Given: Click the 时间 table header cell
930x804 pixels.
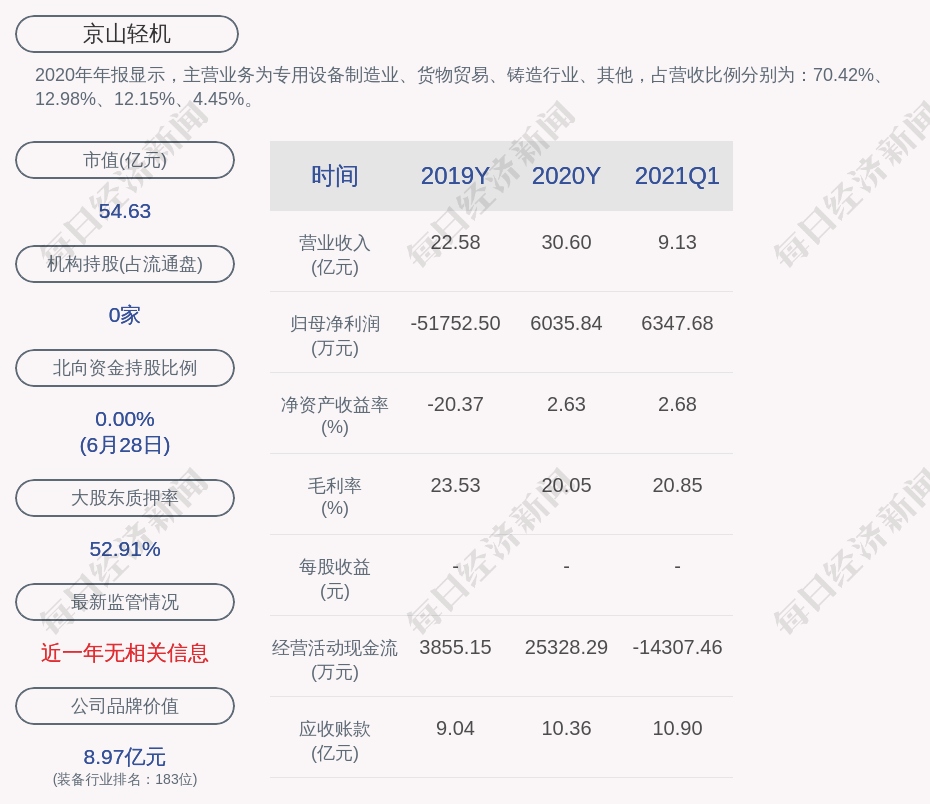Looking at the screenshot, I should [334, 176].
